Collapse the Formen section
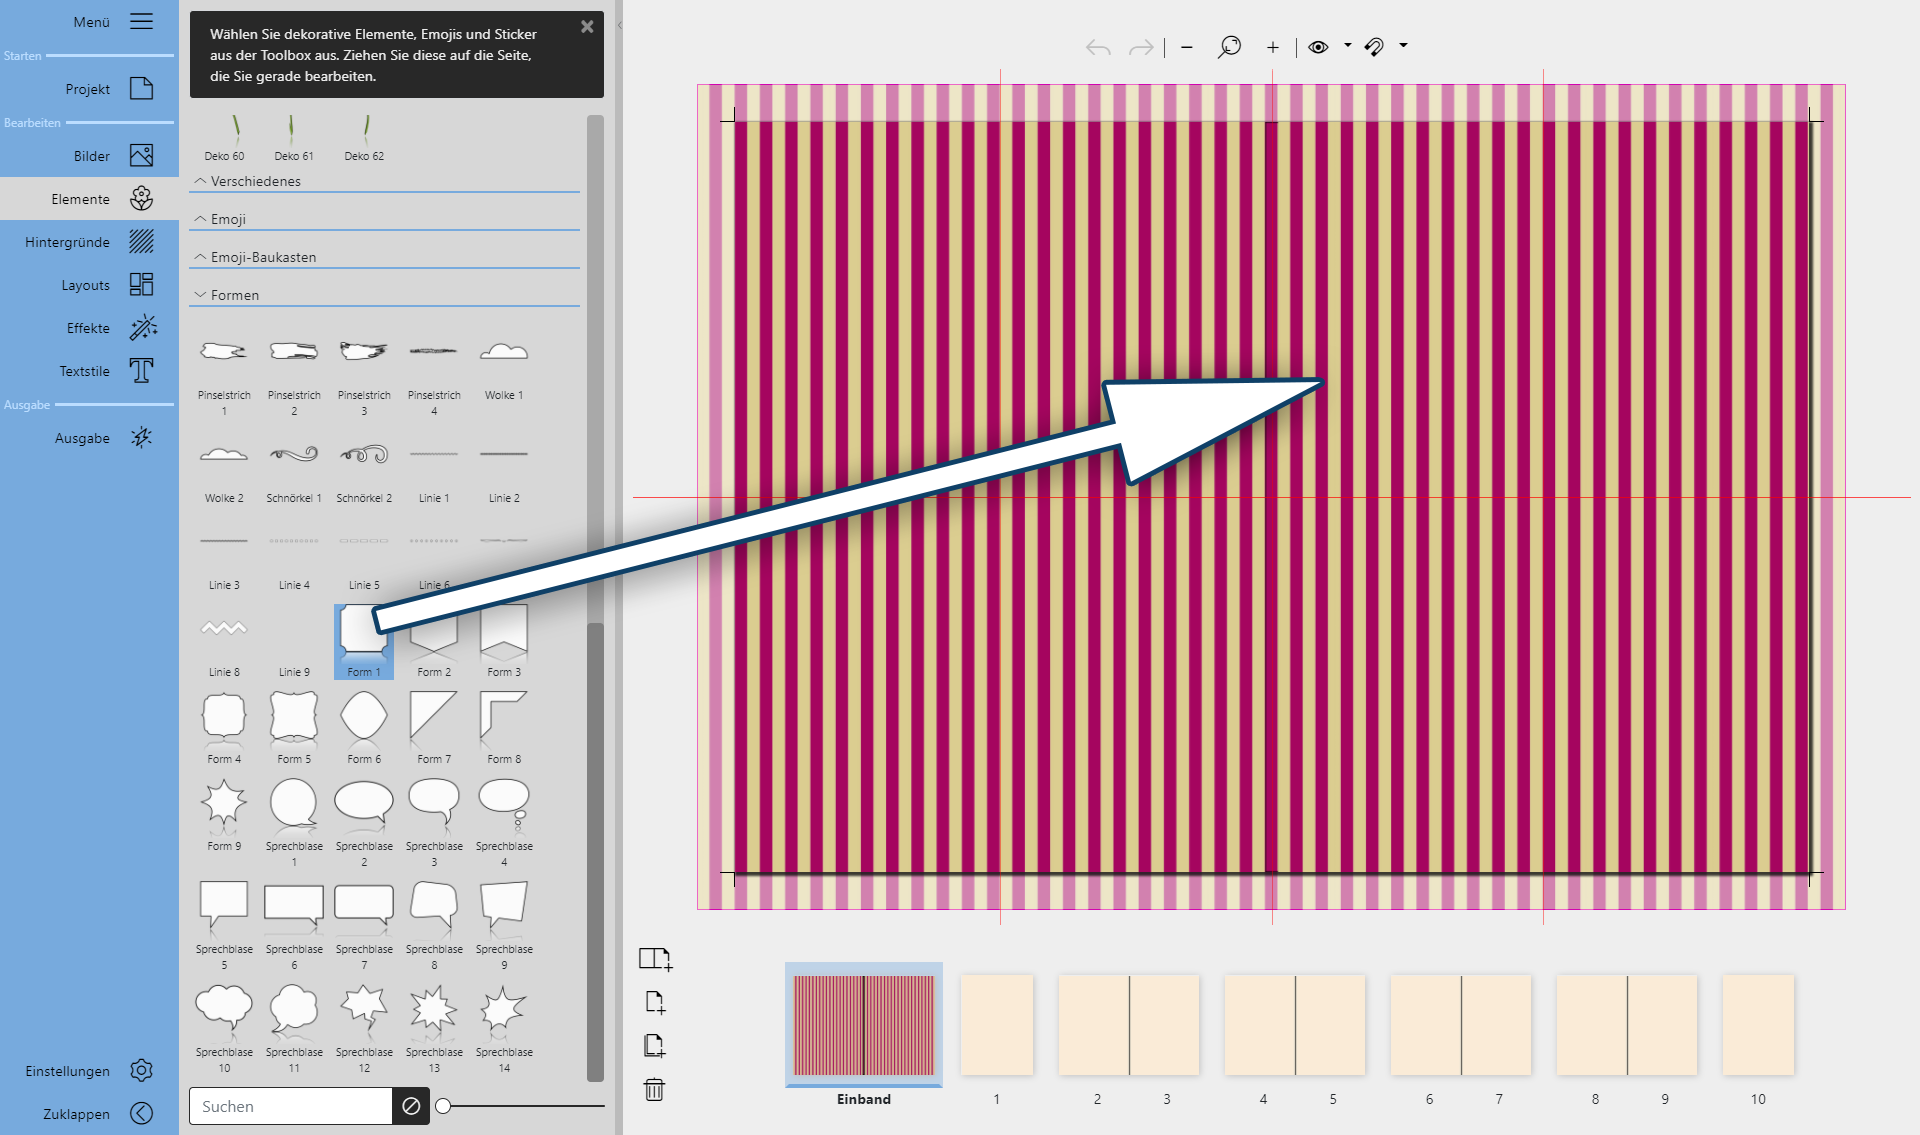Image resolution: width=1920 pixels, height=1135 pixels. pyautogui.click(x=234, y=295)
